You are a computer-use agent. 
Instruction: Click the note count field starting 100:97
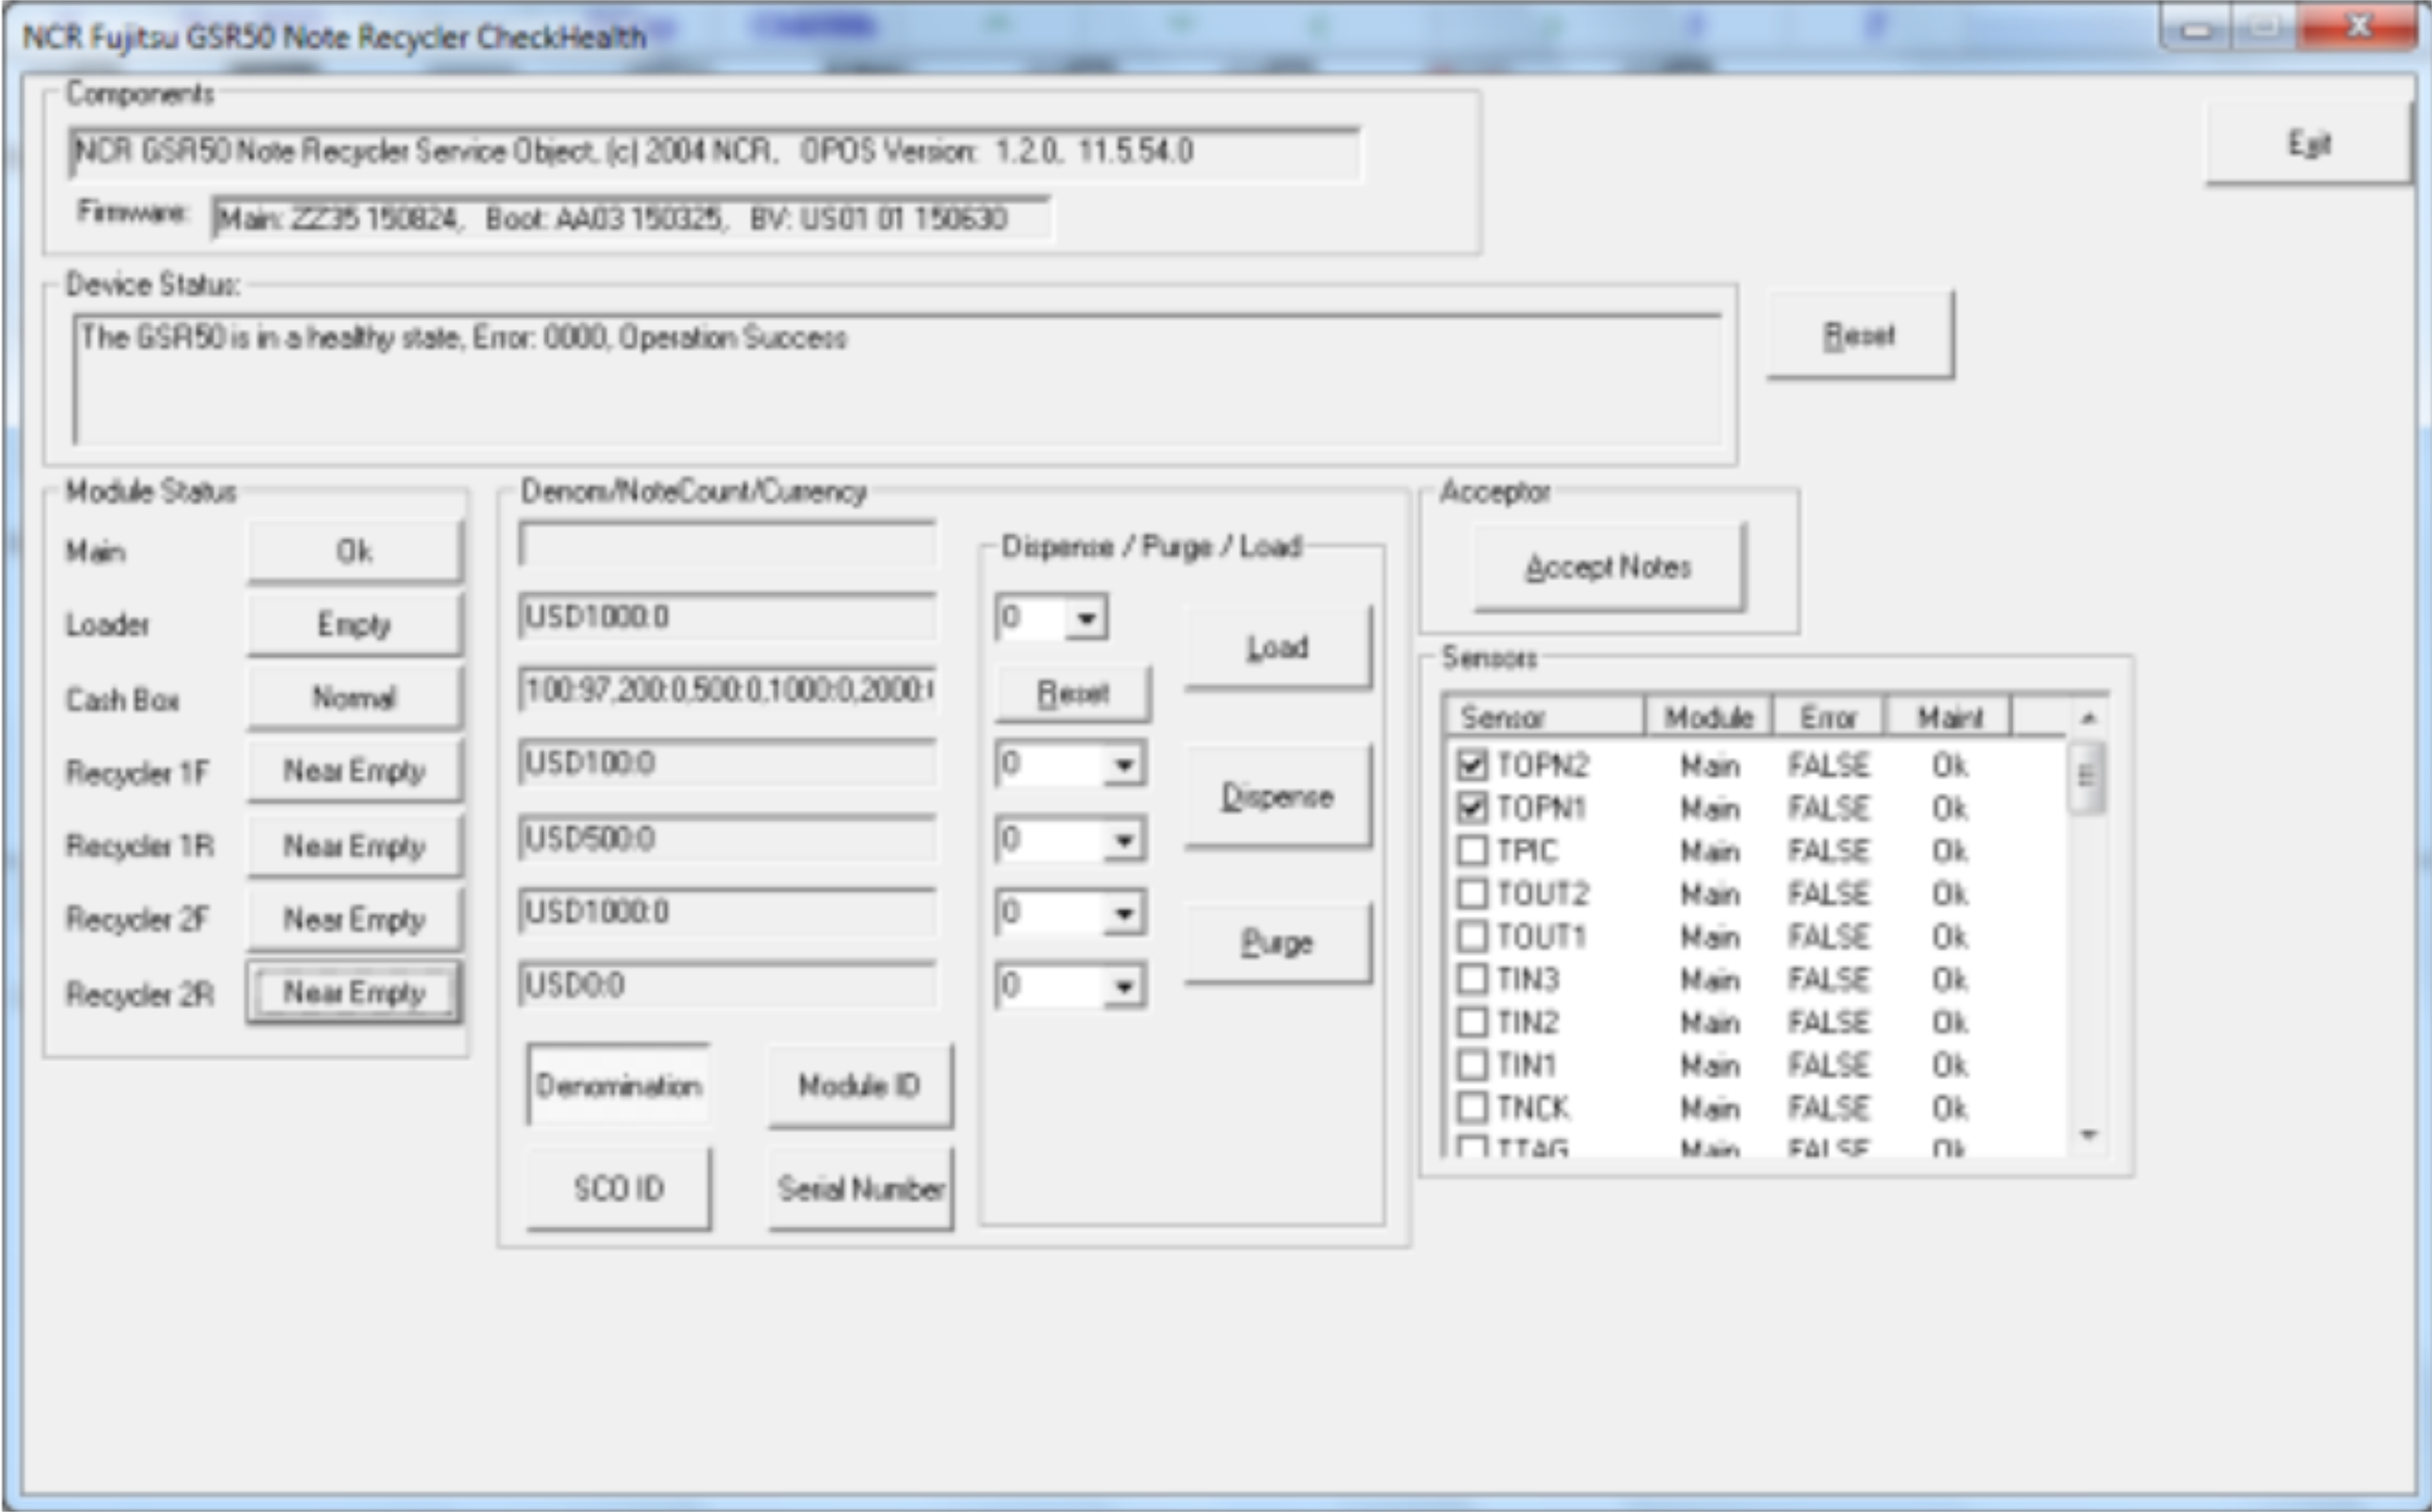[728, 690]
